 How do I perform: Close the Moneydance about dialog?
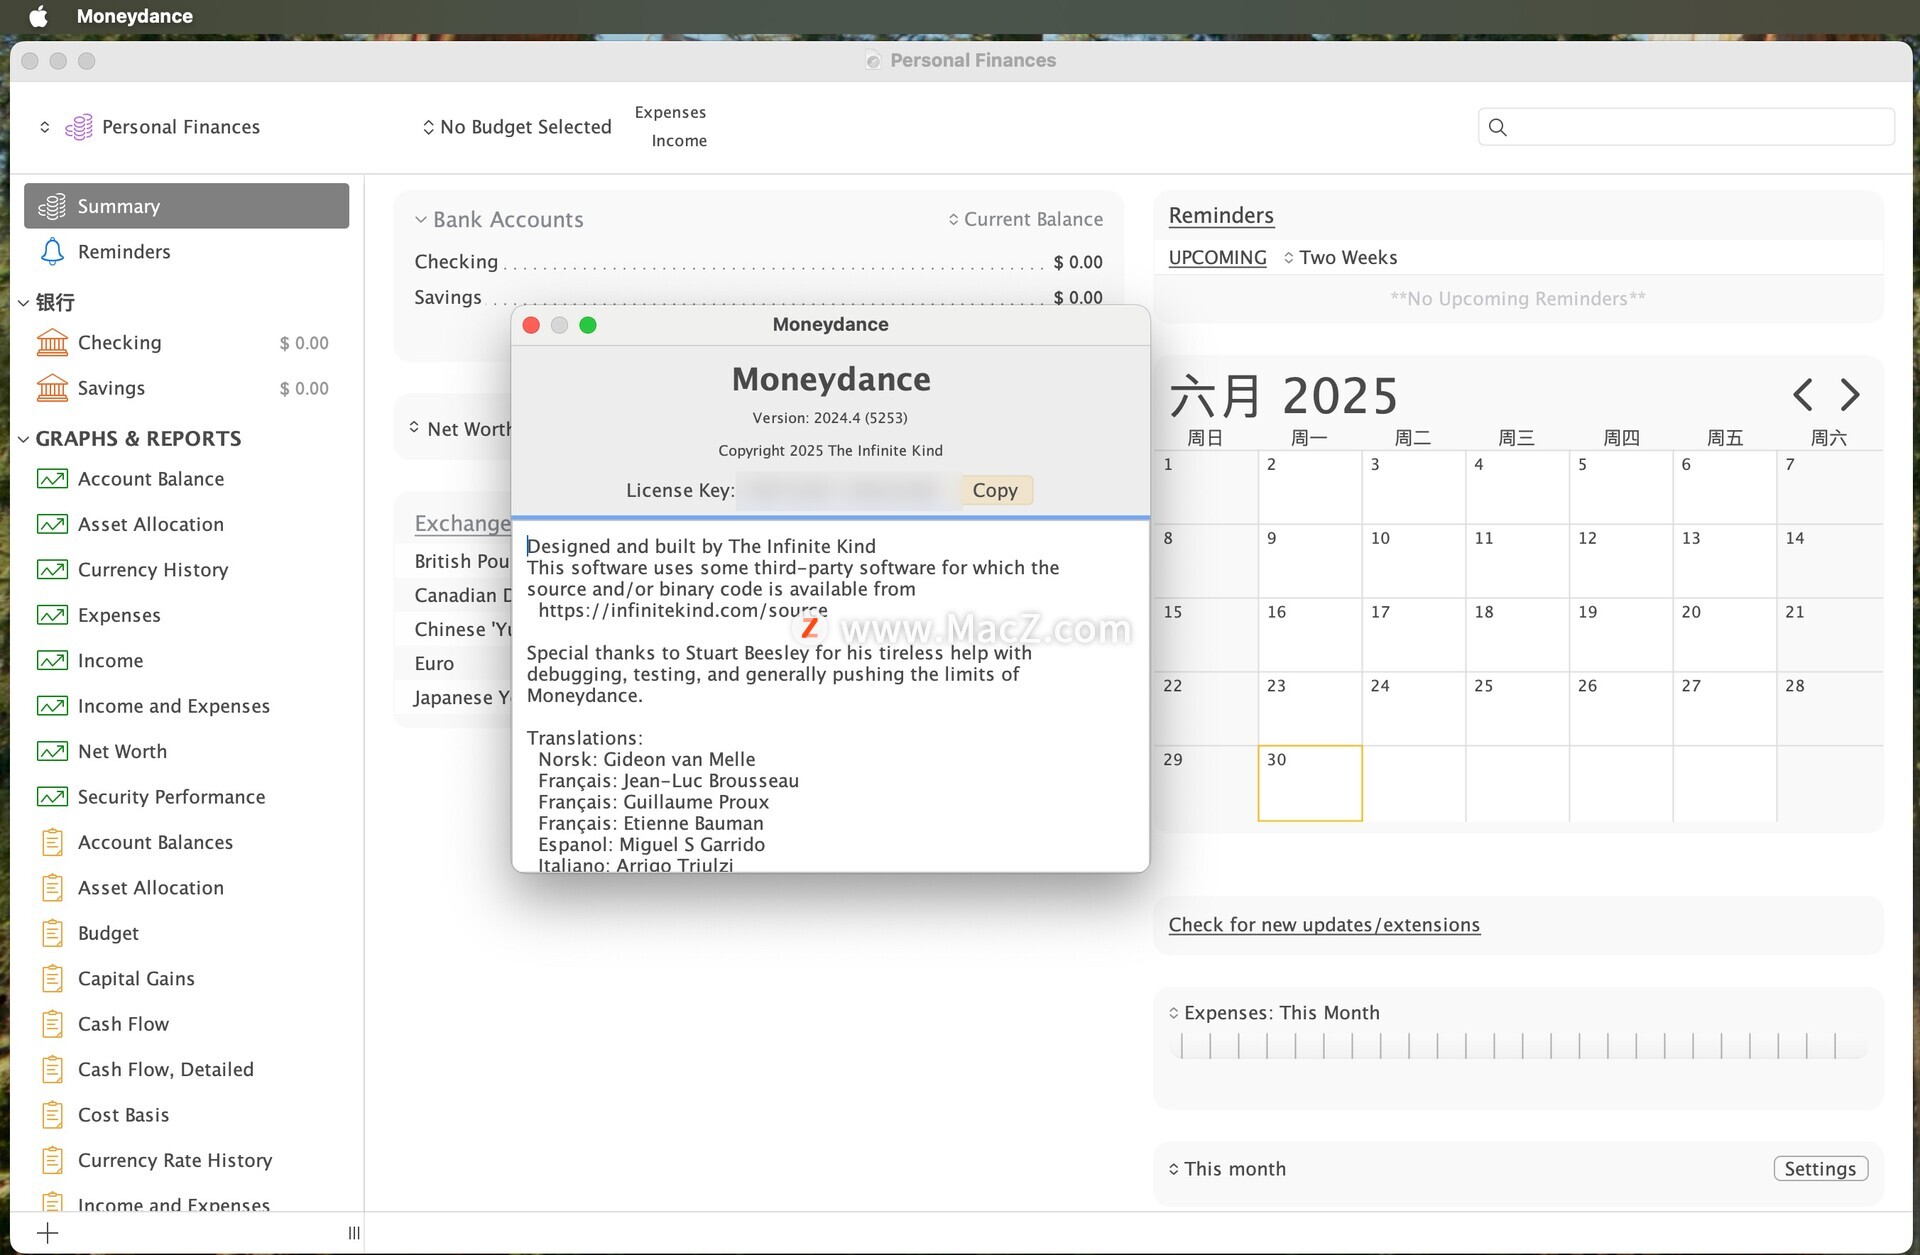coord(531,325)
